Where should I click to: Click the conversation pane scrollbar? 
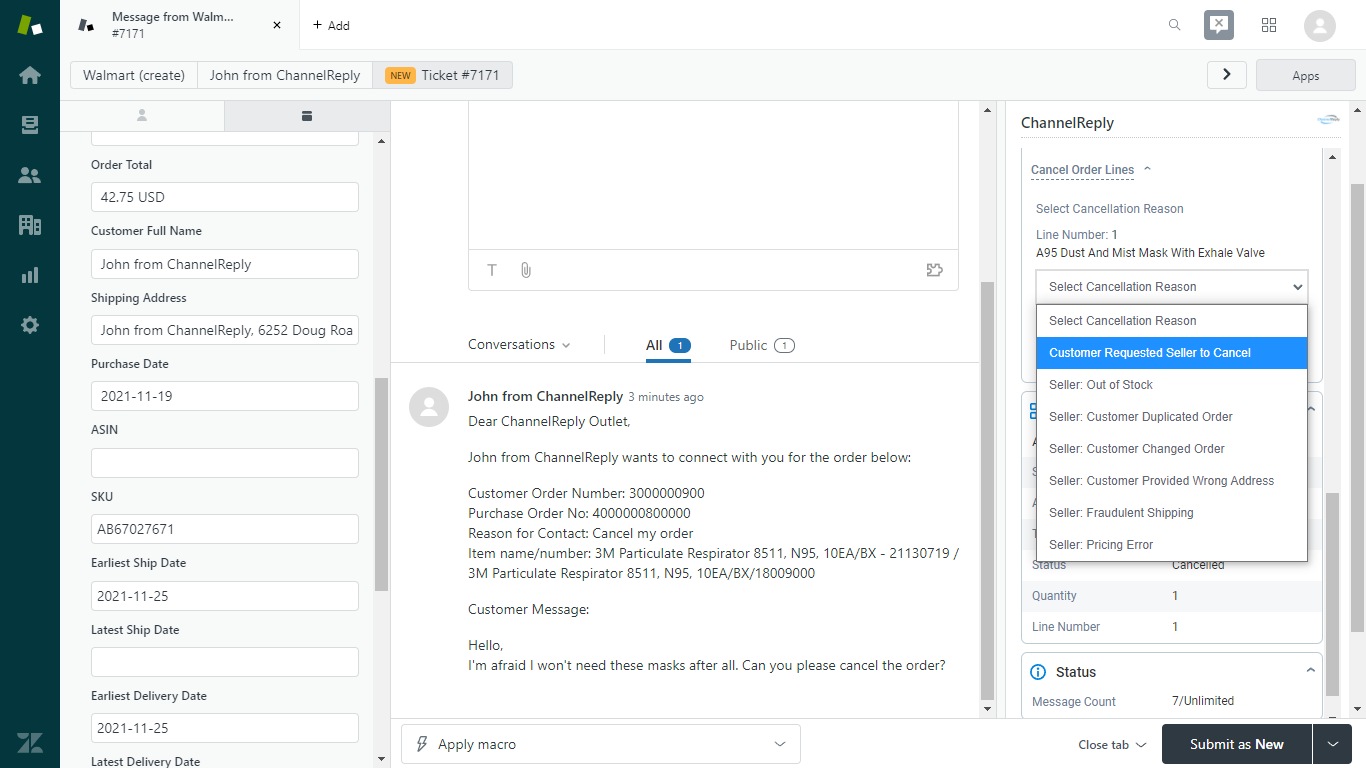(988, 490)
